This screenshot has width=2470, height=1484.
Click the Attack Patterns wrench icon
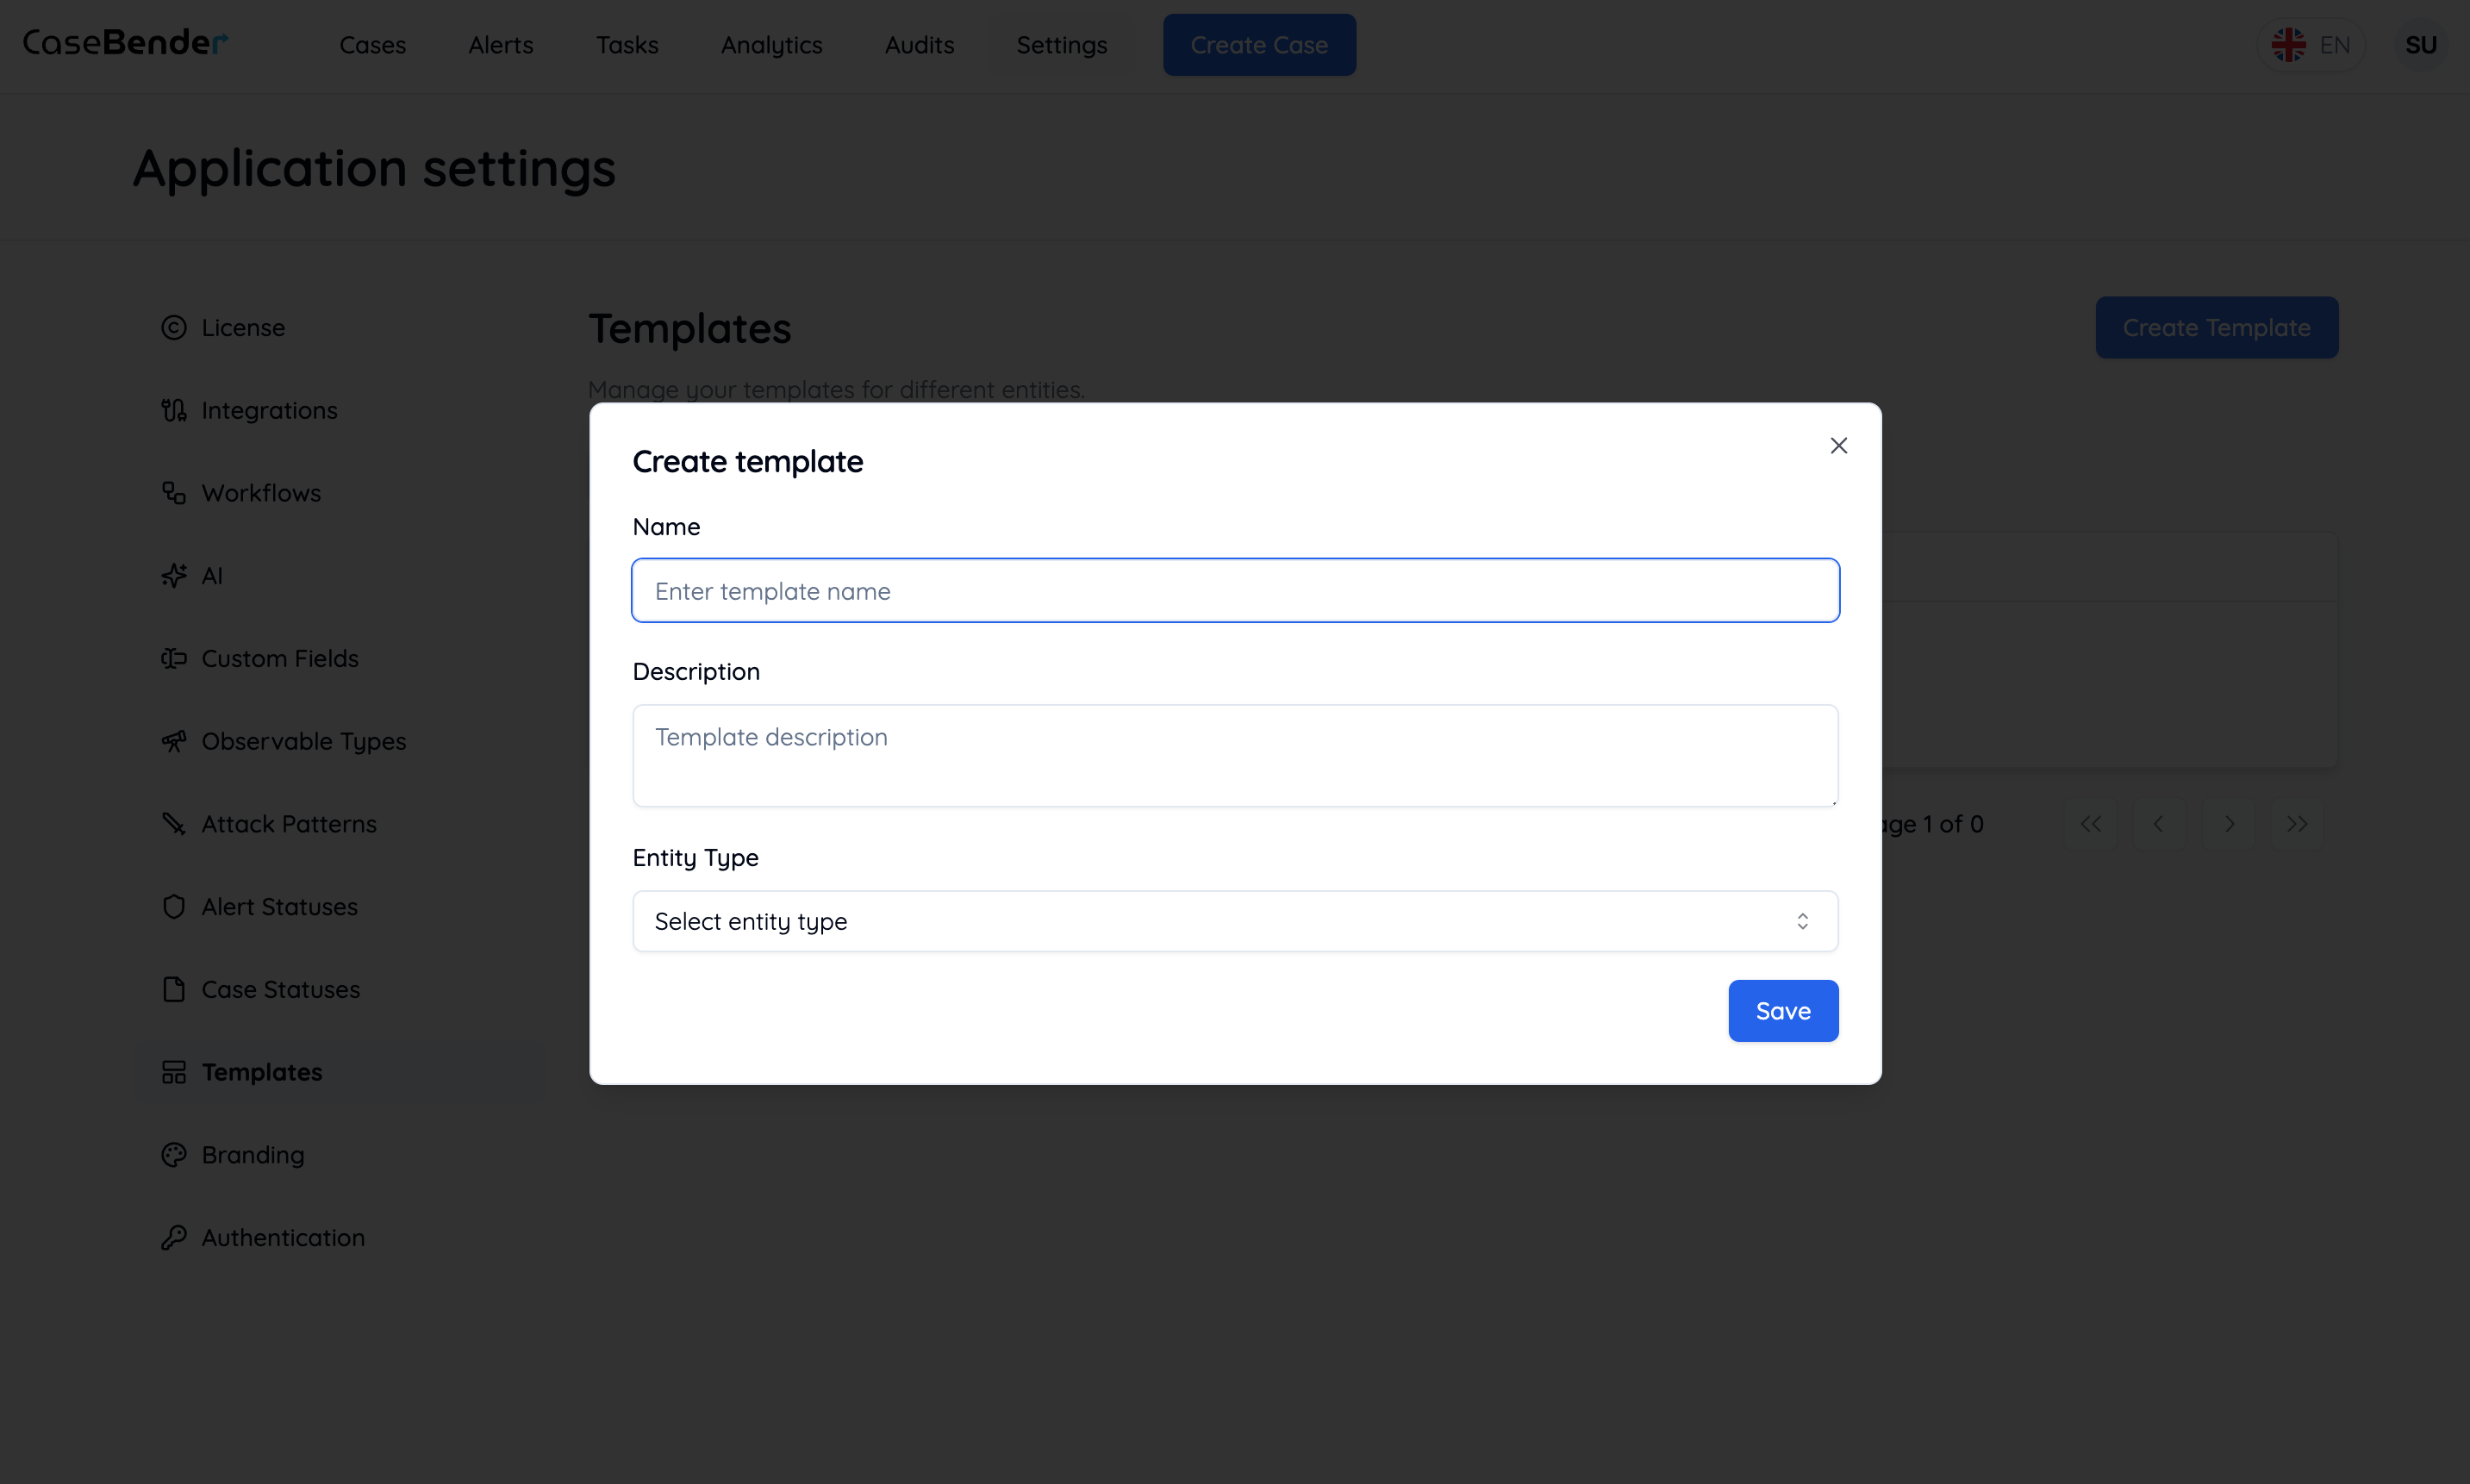click(x=174, y=824)
